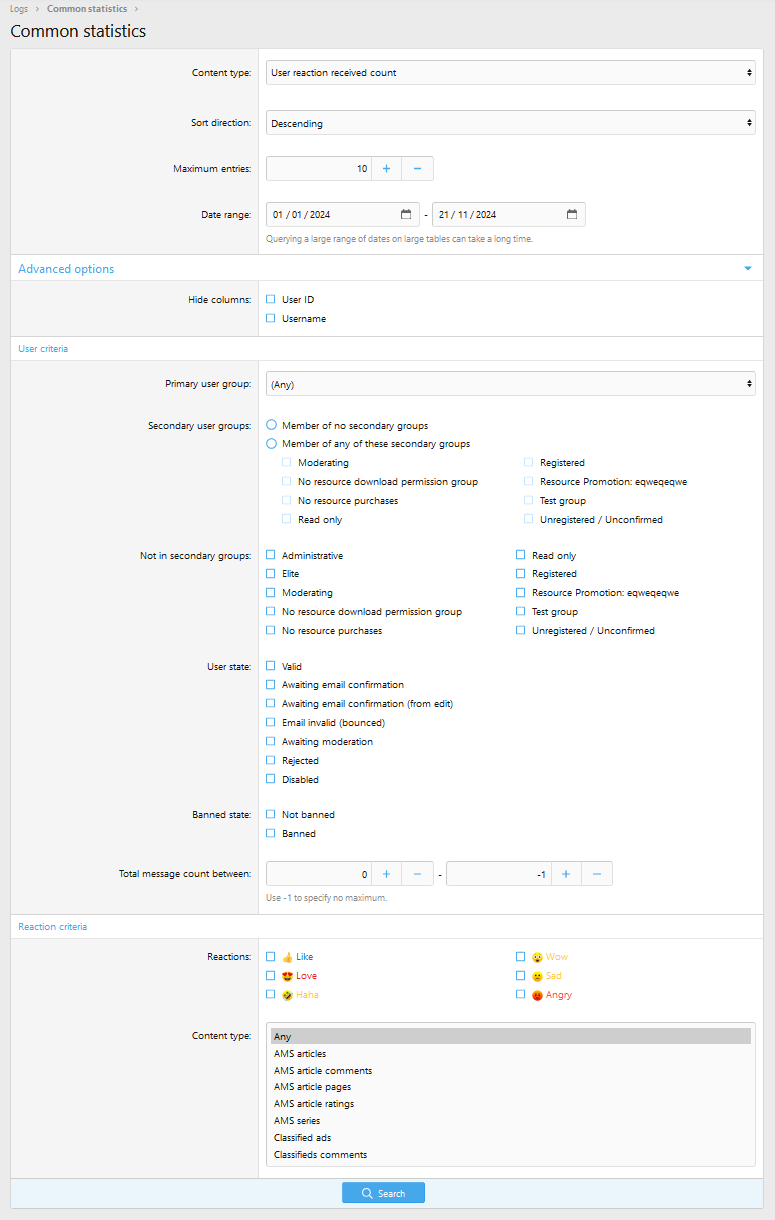The height and width of the screenshot is (1220, 775).
Task: Open the Sort direction dropdown
Action: coord(511,123)
